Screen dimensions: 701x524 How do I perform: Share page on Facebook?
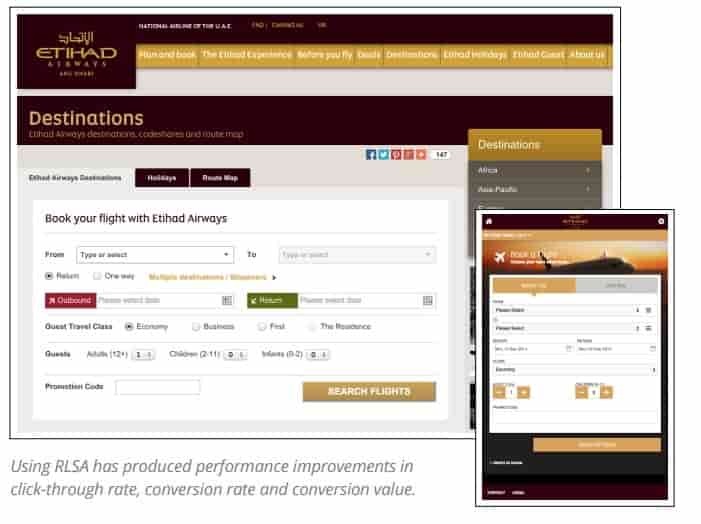tap(371, 155)
